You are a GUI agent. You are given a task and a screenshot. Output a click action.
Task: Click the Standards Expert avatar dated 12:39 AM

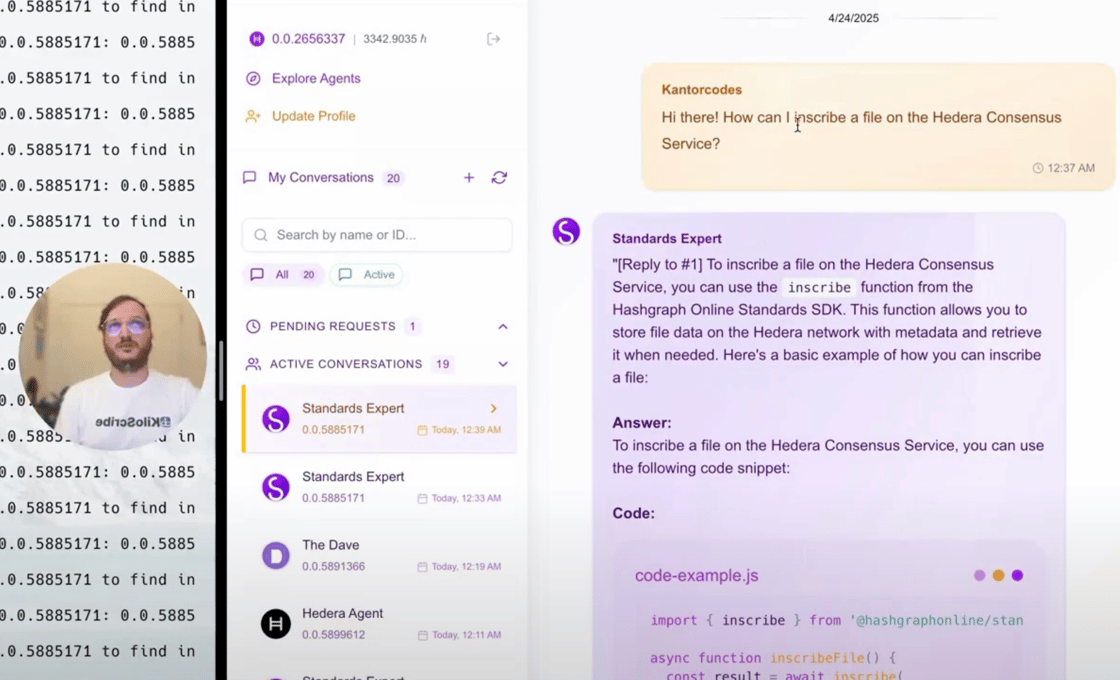coord(276,419)
